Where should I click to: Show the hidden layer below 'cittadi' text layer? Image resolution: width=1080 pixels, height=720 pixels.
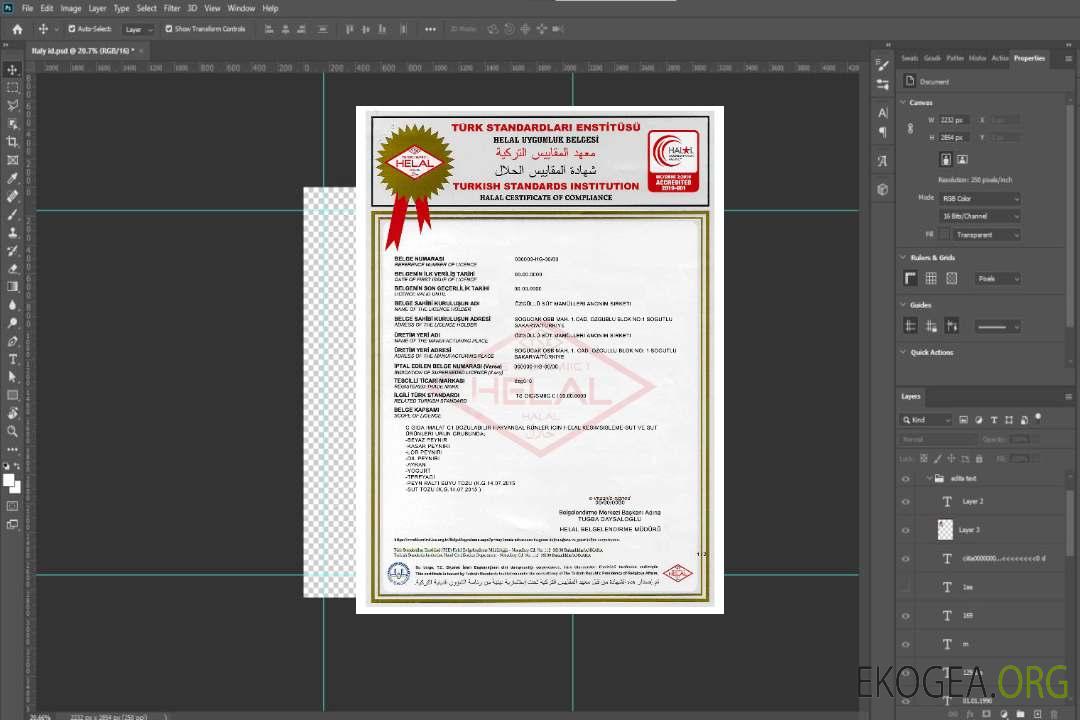click(906, 587)
